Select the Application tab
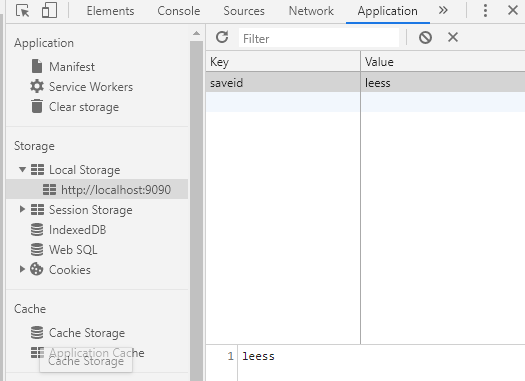Image resolution: width=525 pixels, height=381 pixels. [x=387, y=11]
